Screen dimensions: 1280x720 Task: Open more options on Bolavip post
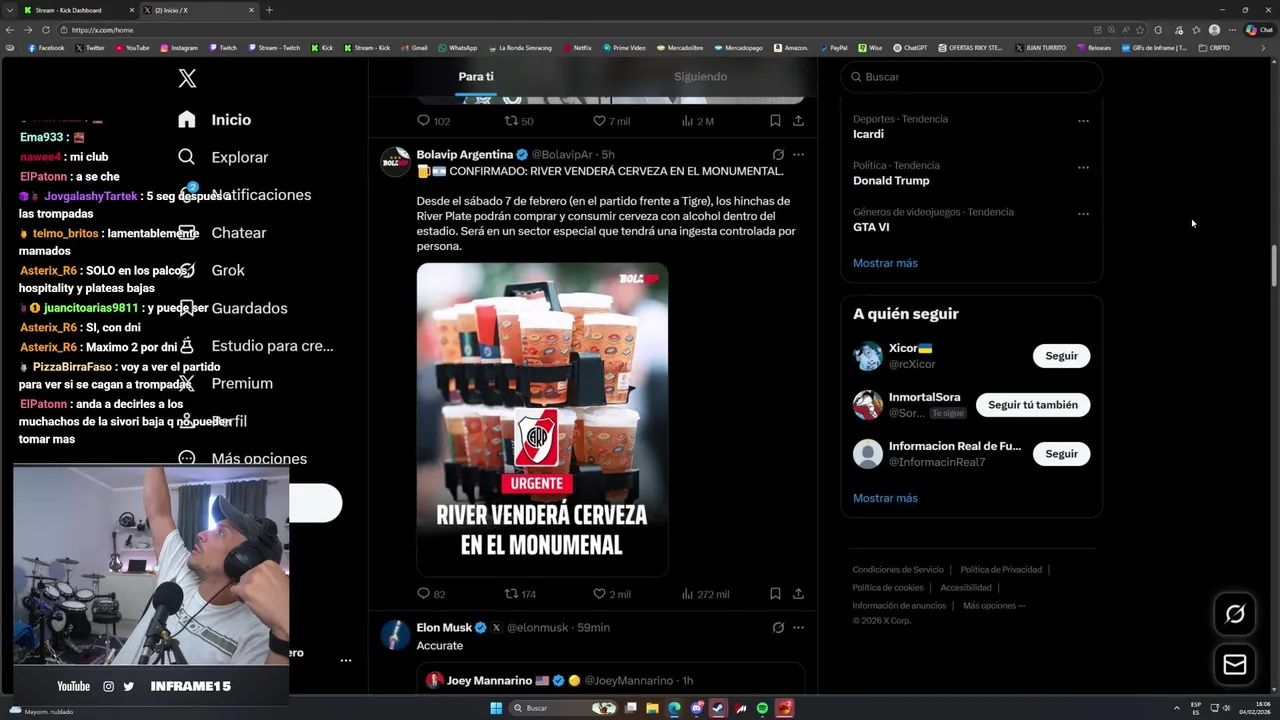798,155
